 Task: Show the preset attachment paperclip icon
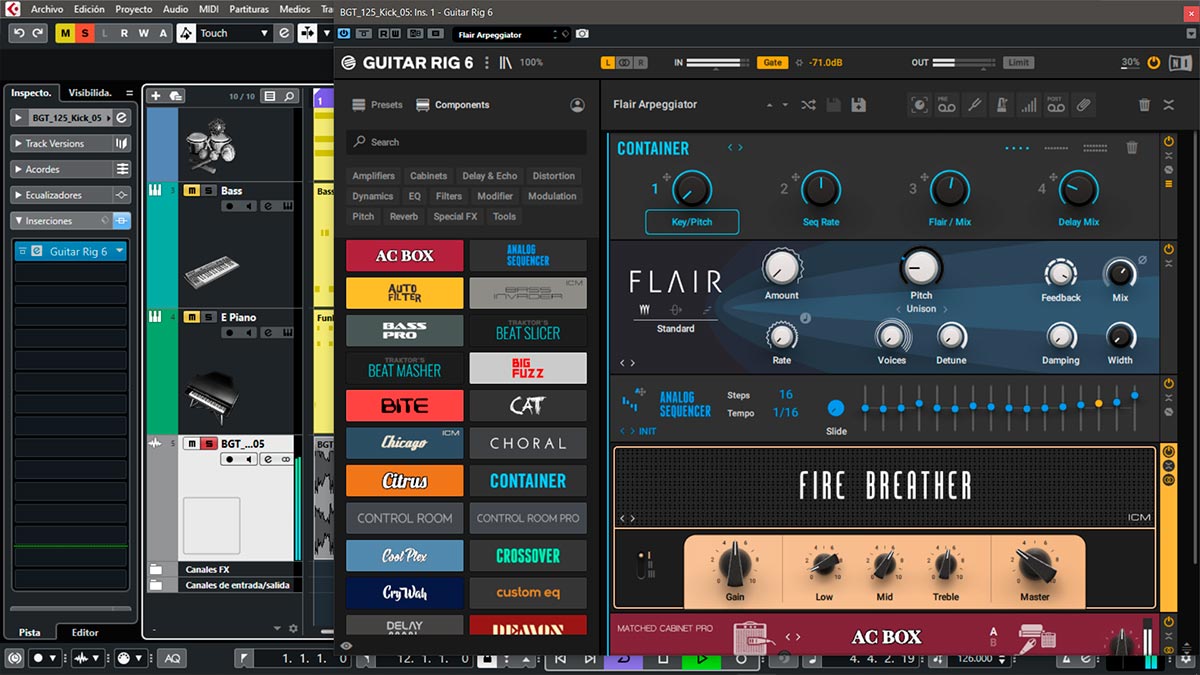click(1082, 104)
